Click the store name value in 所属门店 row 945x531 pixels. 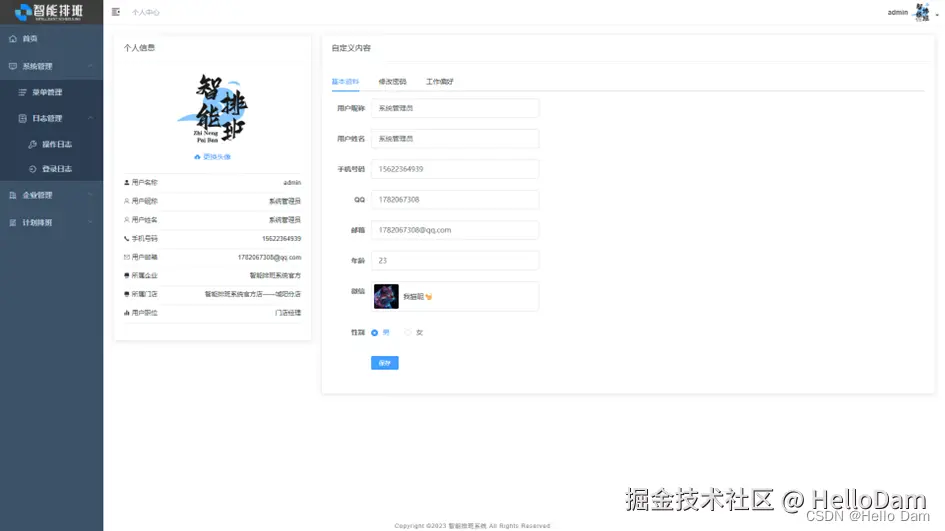point(253,294)
